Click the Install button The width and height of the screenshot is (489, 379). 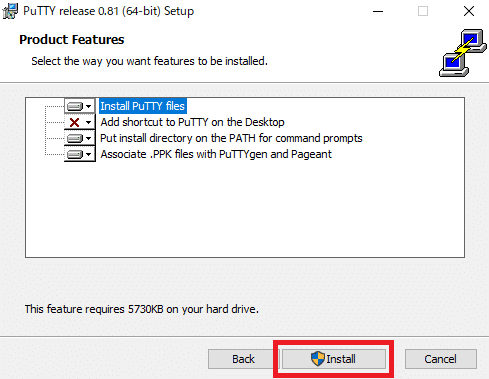click(x=334, y=359)
